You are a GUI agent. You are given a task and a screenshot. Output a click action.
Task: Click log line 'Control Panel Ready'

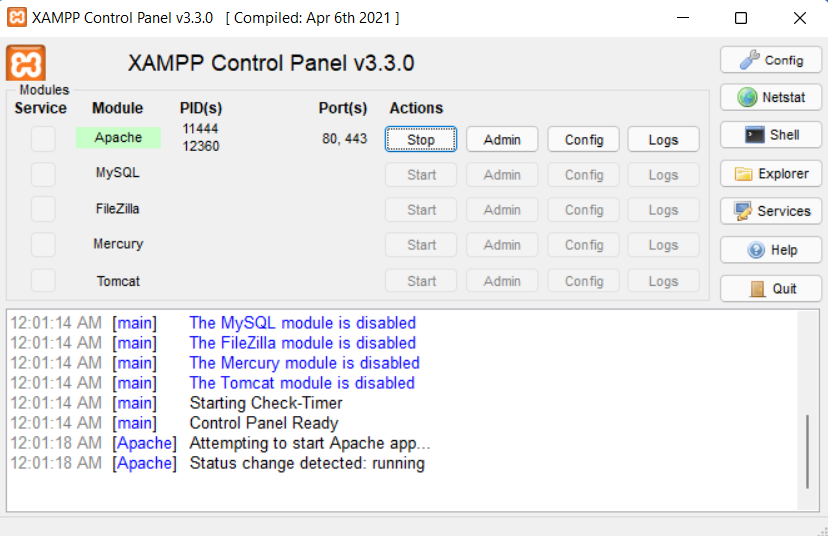264,423
